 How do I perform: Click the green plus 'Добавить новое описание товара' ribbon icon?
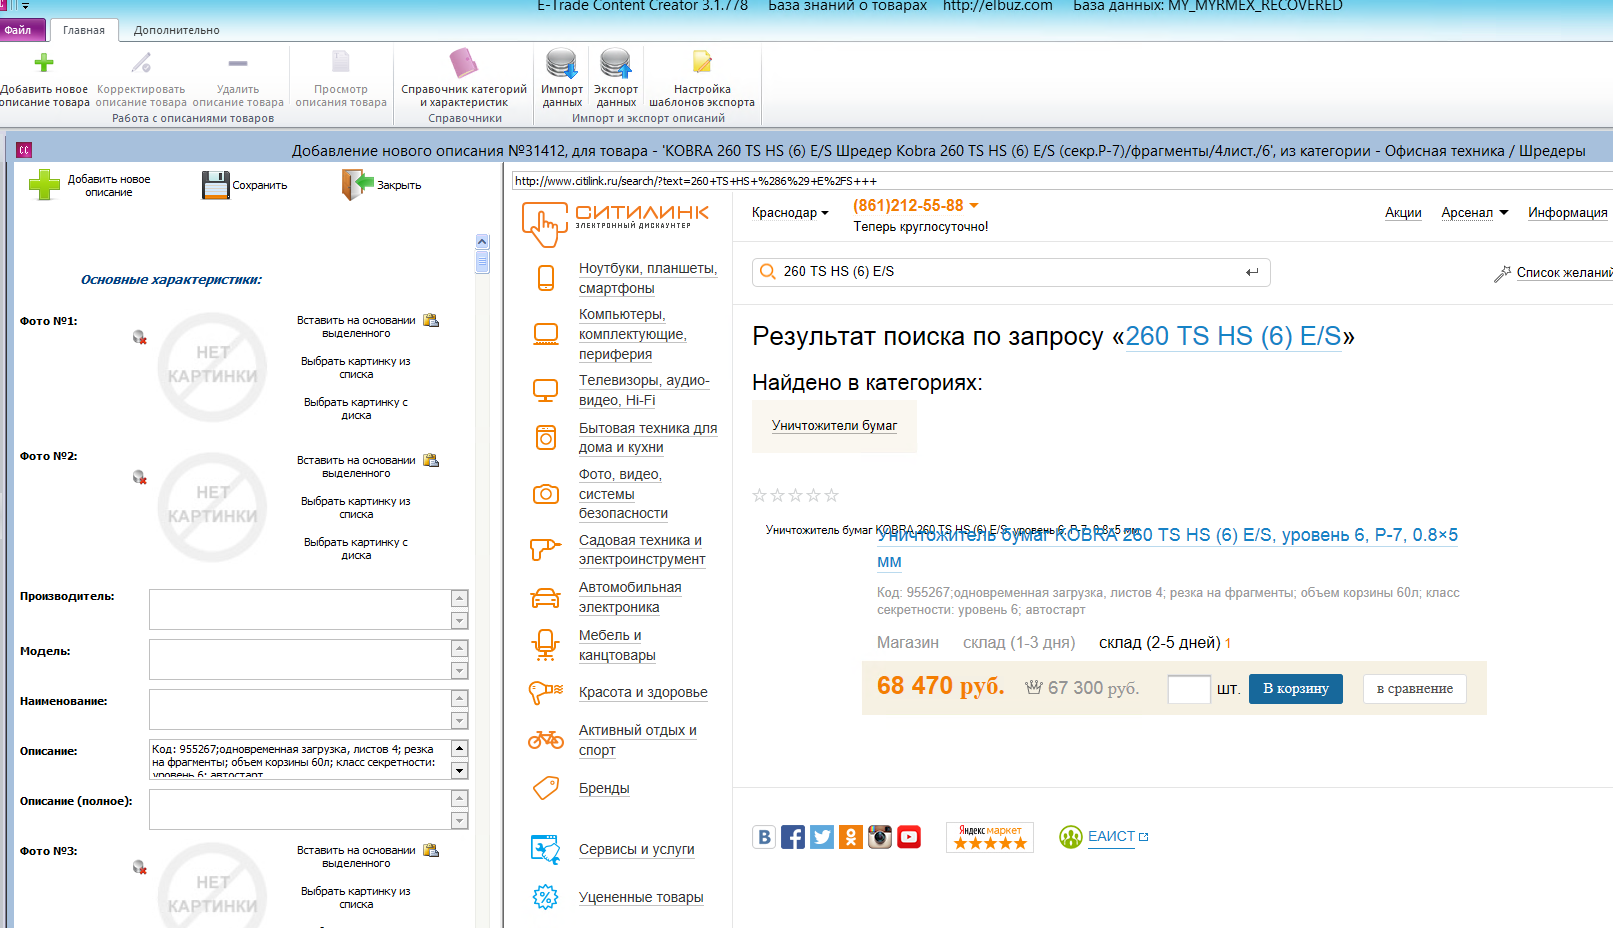[x=44, y=63]
